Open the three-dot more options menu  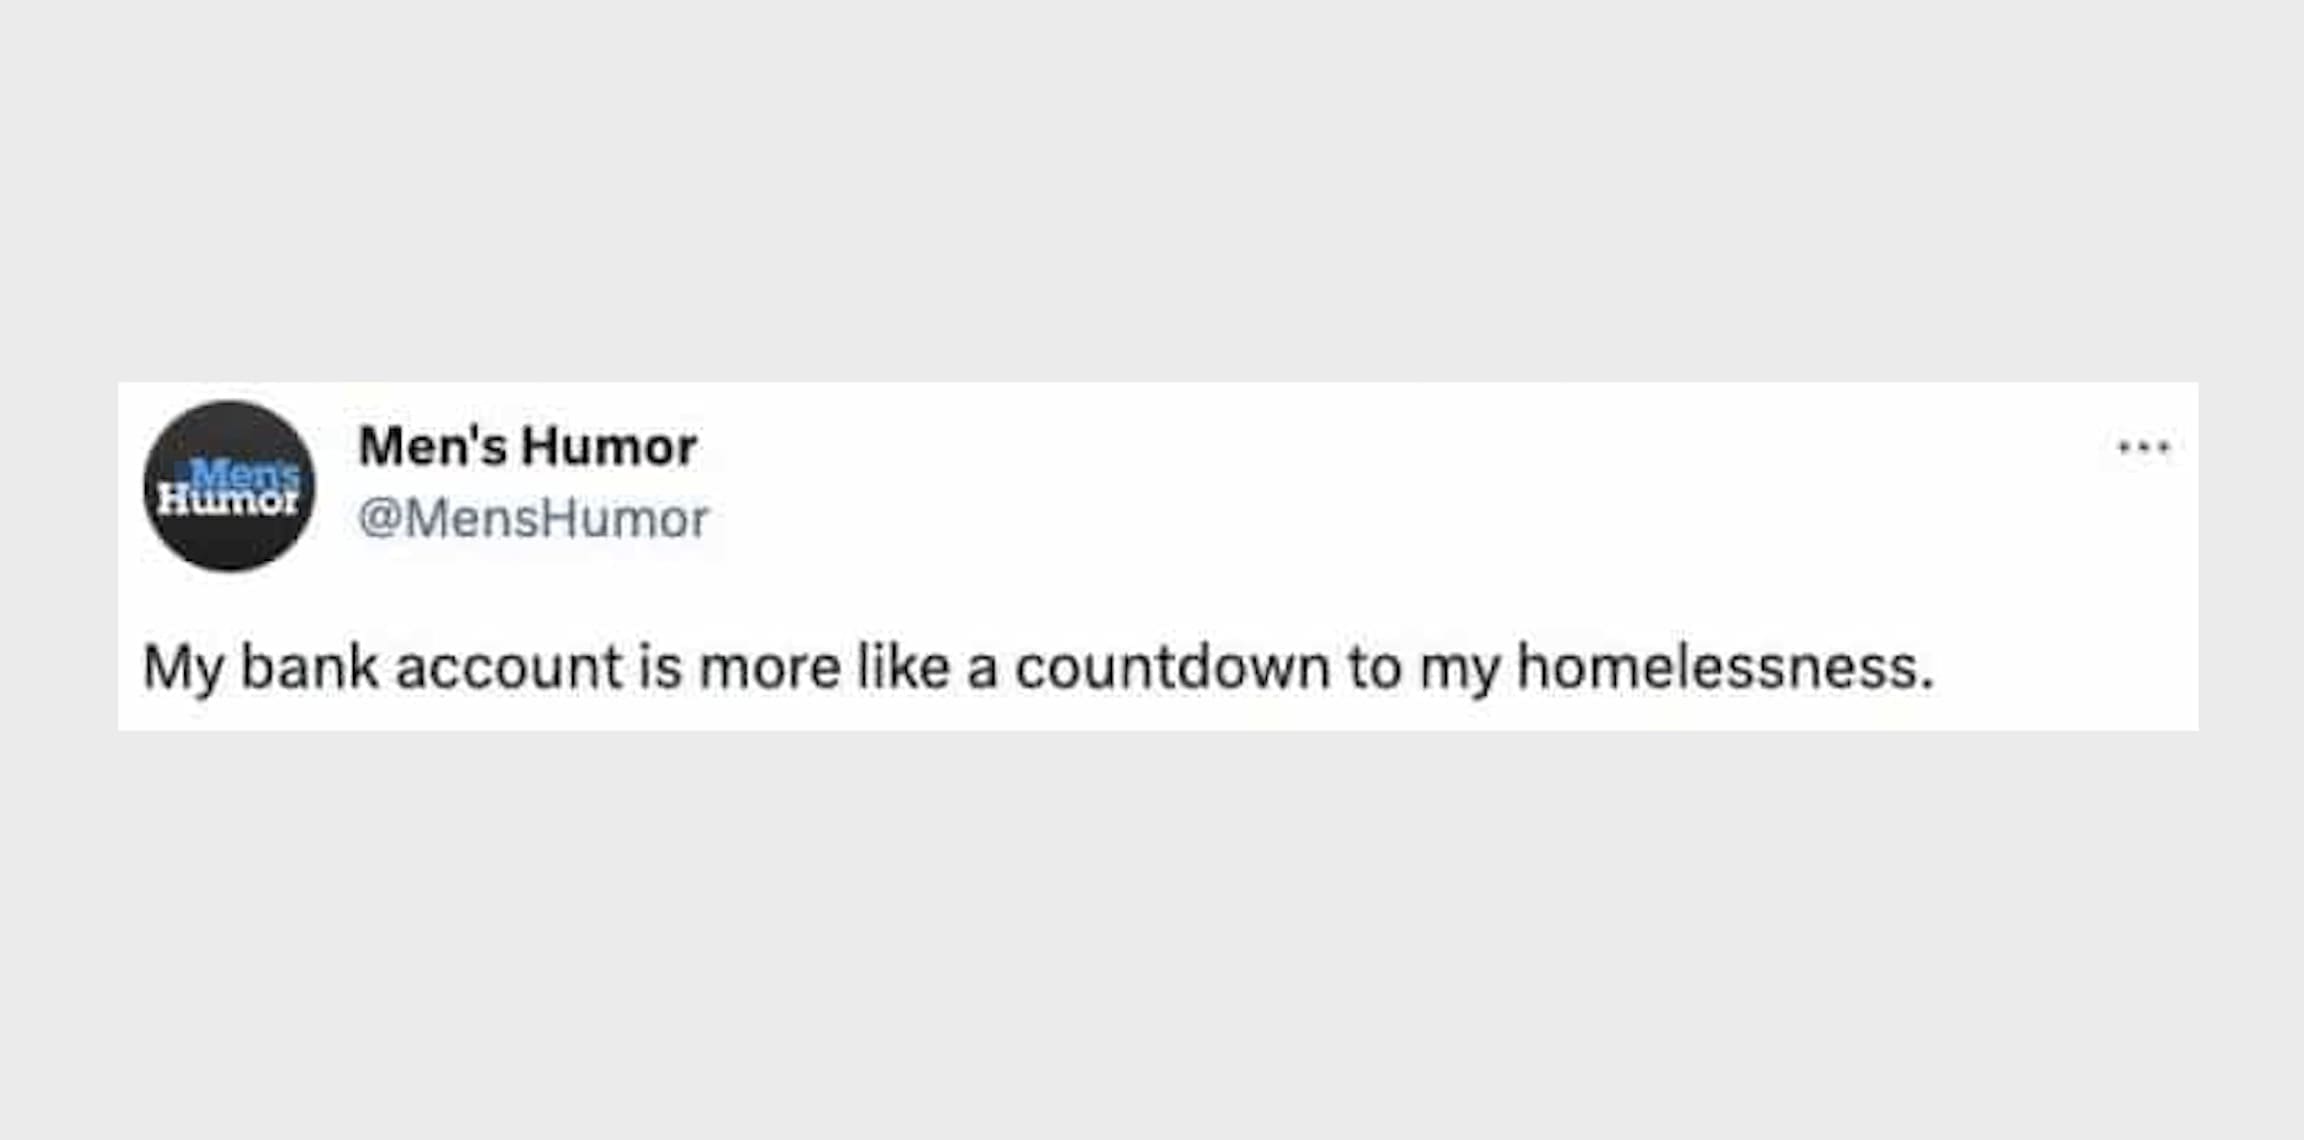pyautogui.click(x=2144, y=447)
